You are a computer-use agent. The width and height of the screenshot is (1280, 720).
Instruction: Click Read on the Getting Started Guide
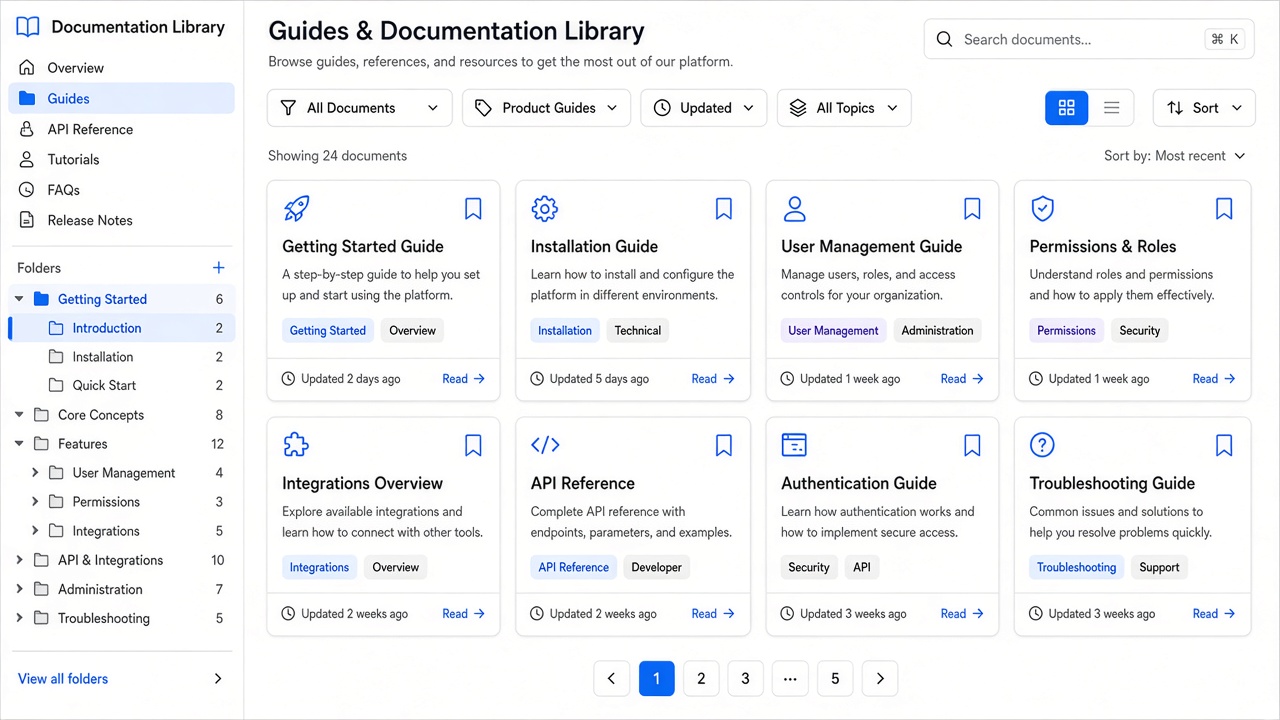pos(464,379)
